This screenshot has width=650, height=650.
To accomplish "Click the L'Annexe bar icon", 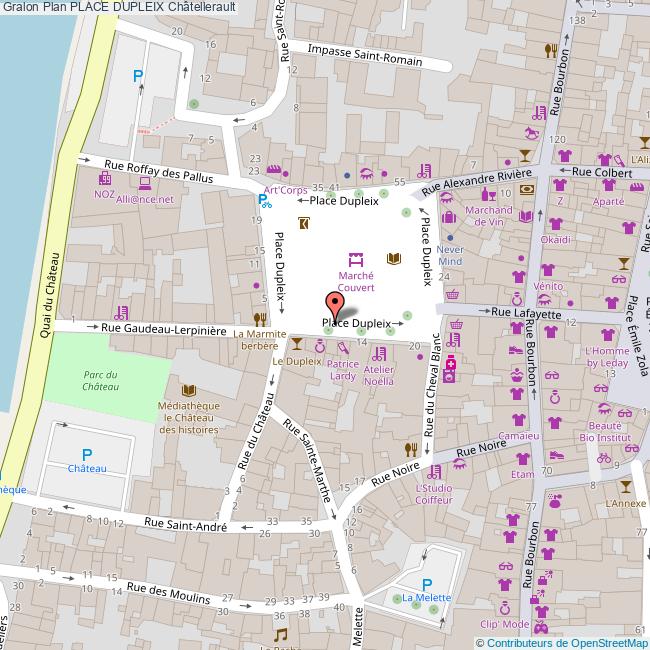I will (x=626, y=486).
